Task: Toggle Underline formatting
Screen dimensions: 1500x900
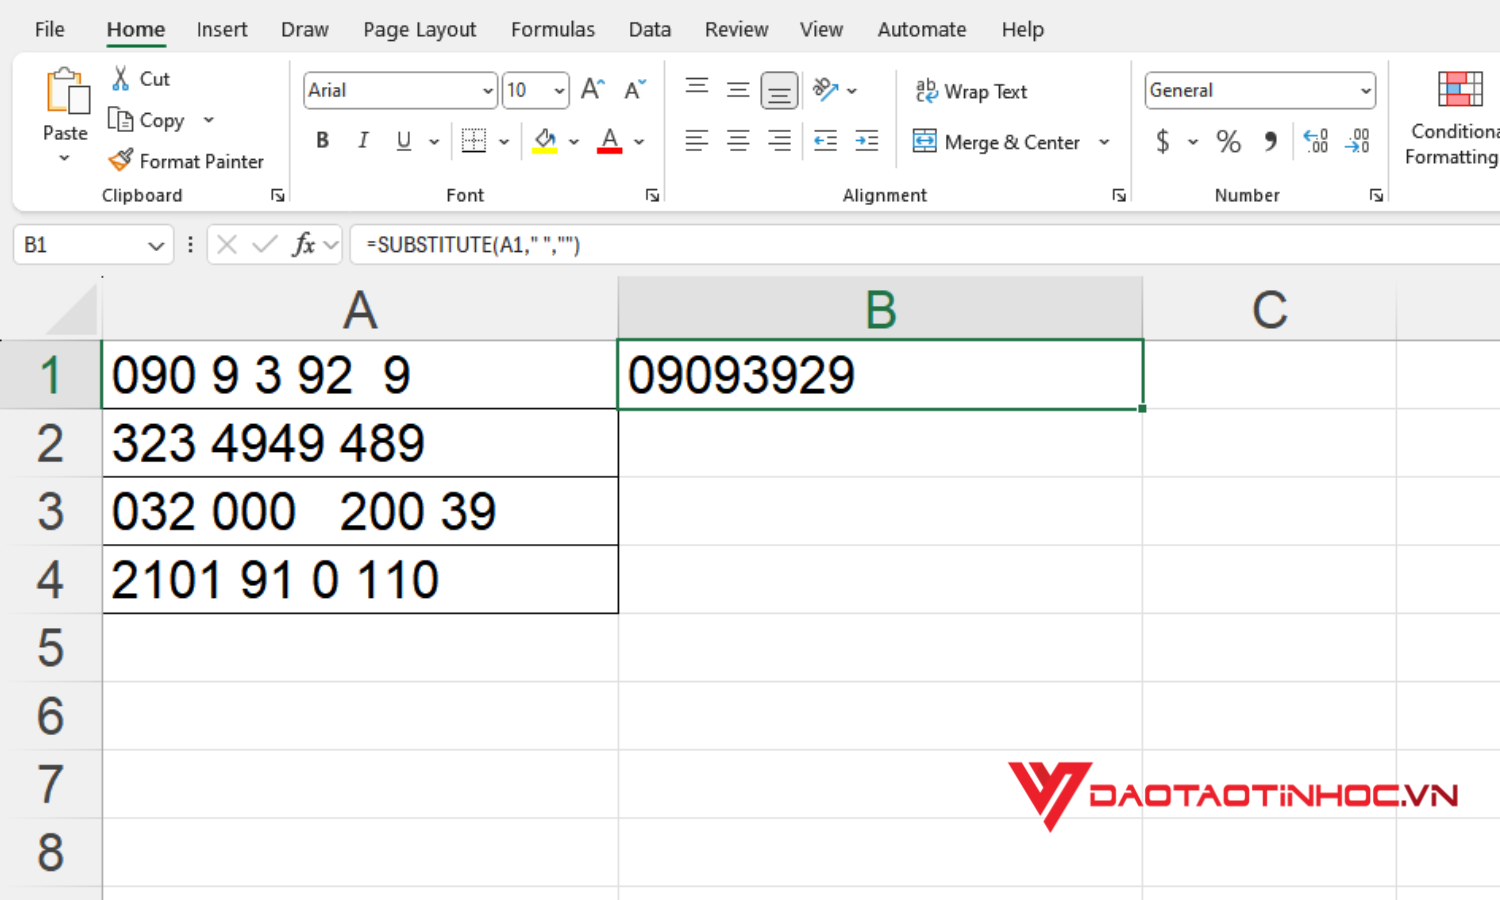Action: pyautogui.click(x=404, y=141)
